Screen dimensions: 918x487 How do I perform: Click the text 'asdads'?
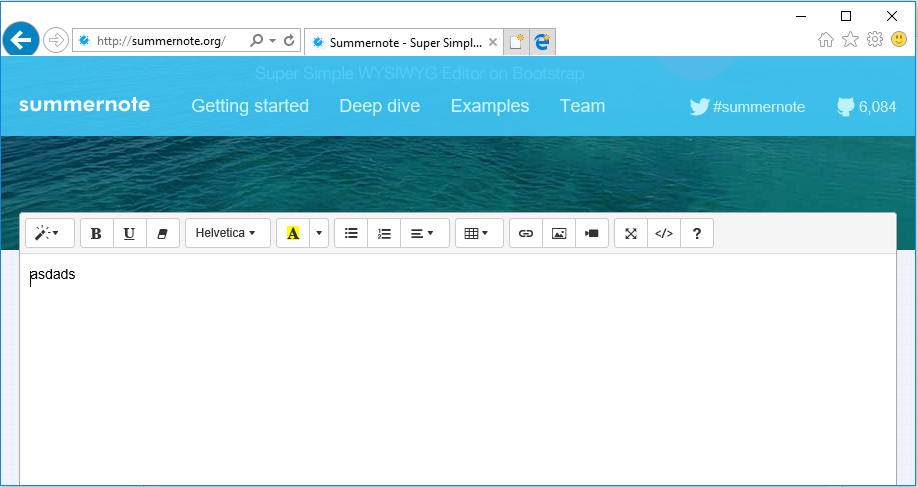pos(53,275)
